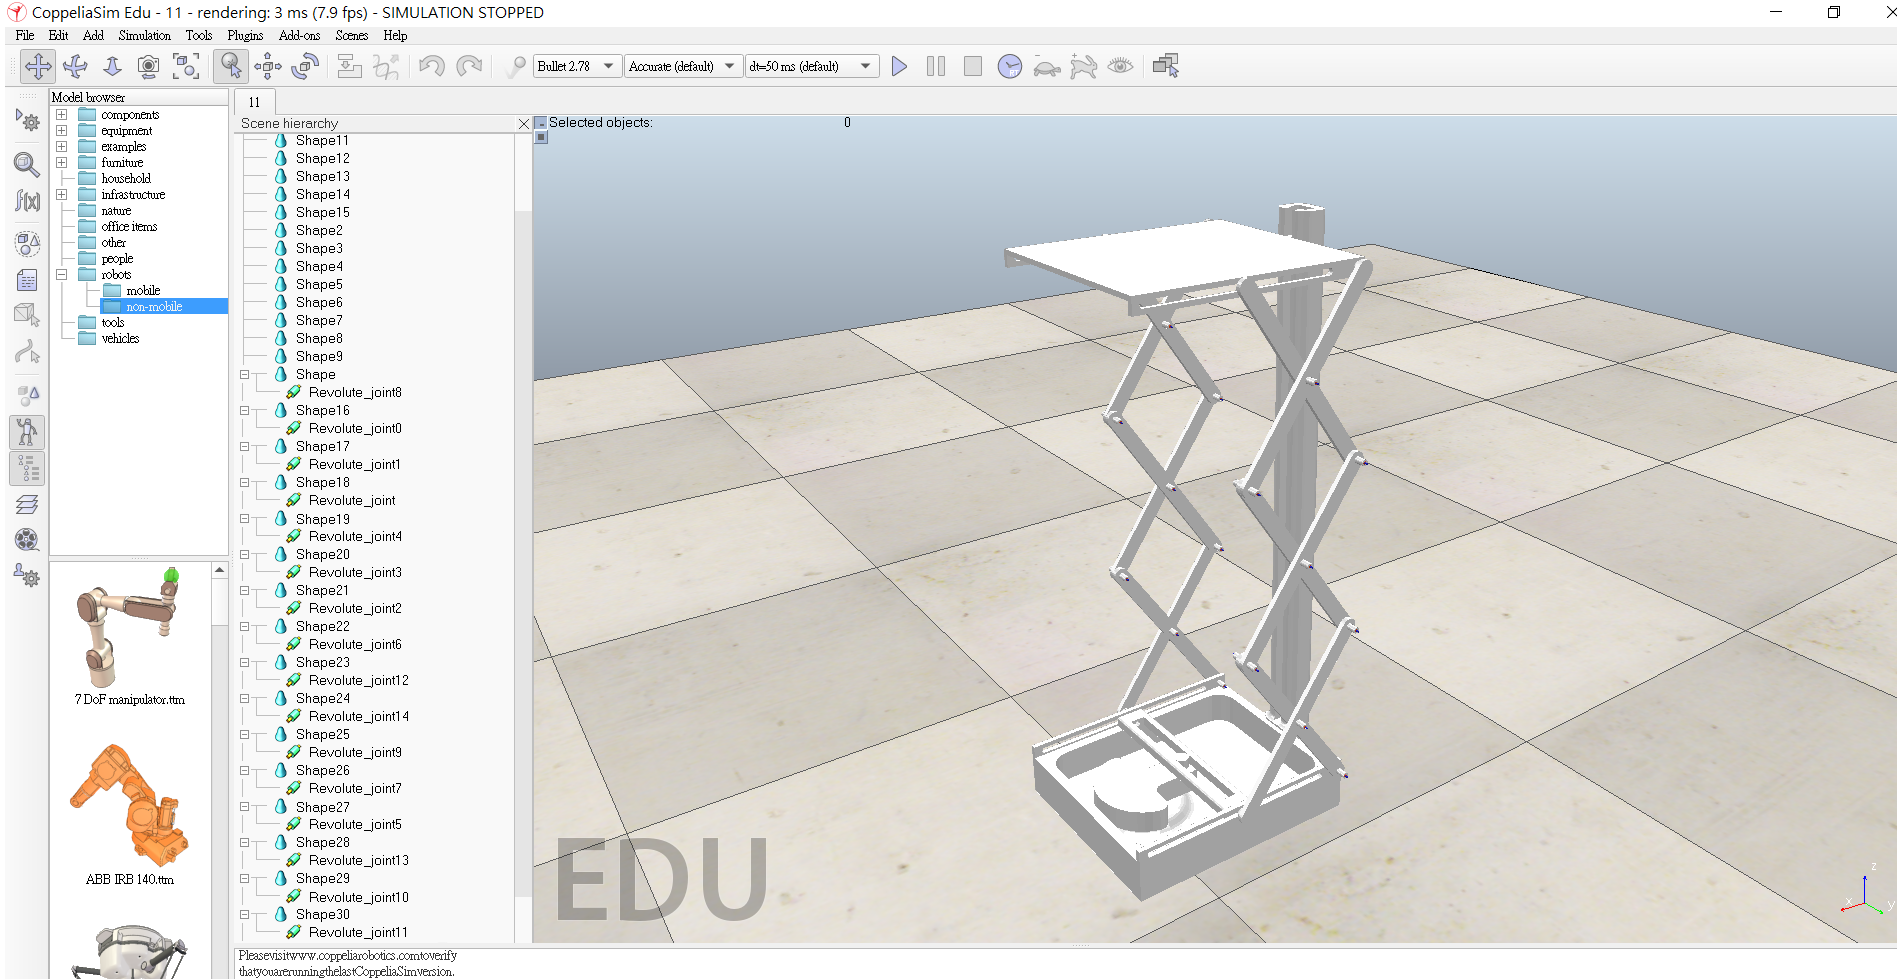Select the mobile robots folder
The image size is (1897, 979).
click(x=143, y=291)
